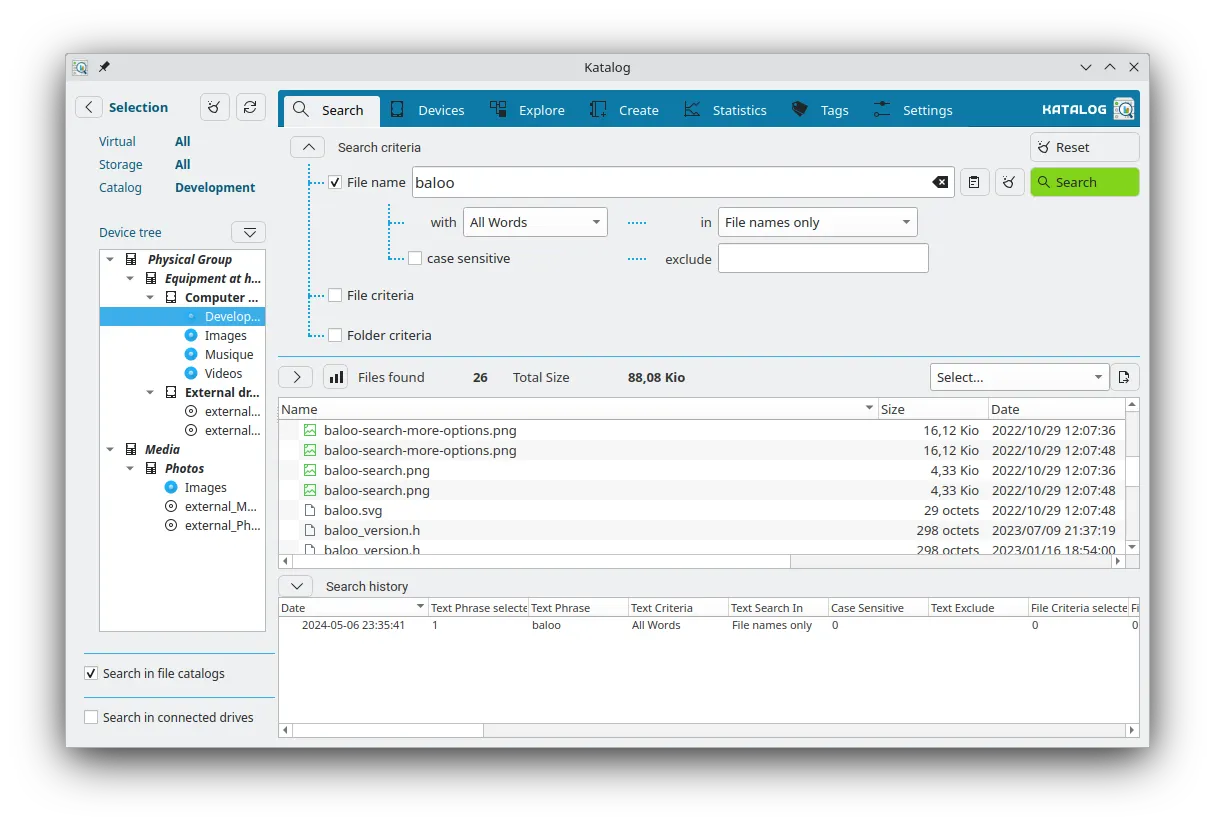
Task: Click the refresh icon in Selection panel
Action: click(x=250, y=107)
